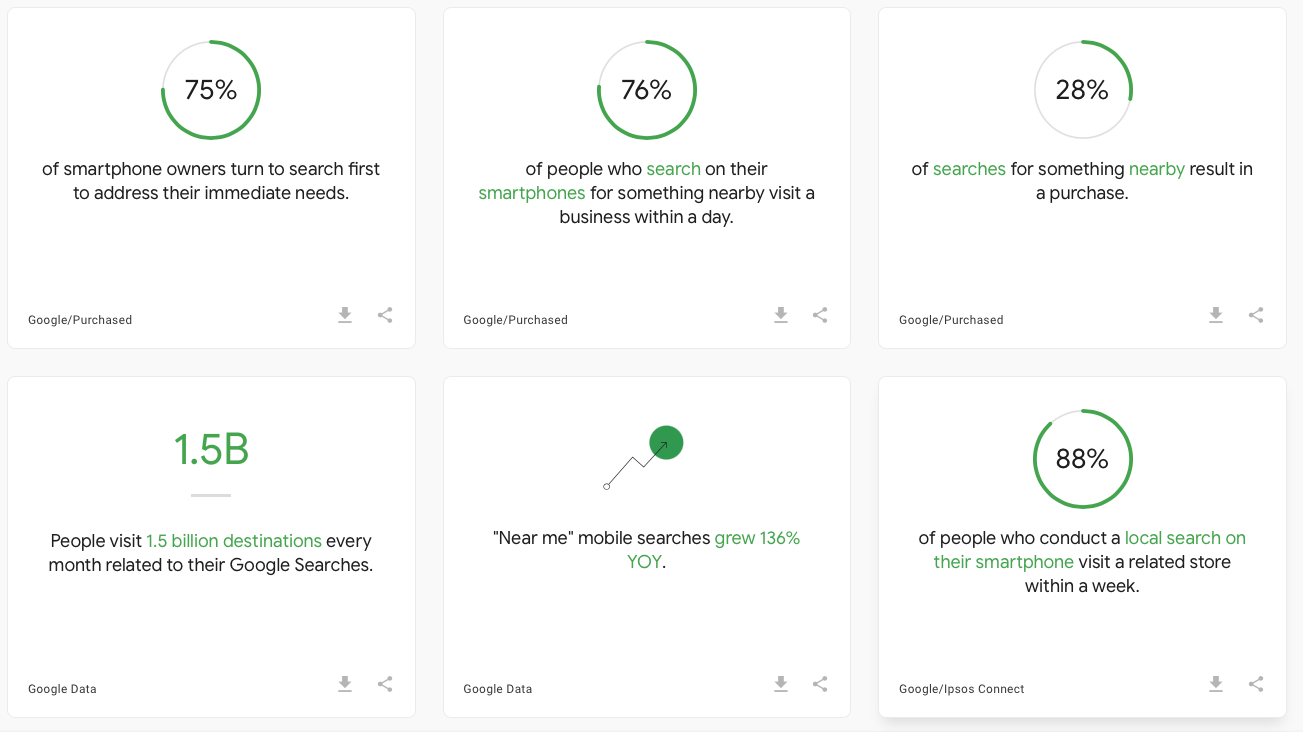Share the 88% local search card
1303x732 pixels.
(x=1256, y=684)
